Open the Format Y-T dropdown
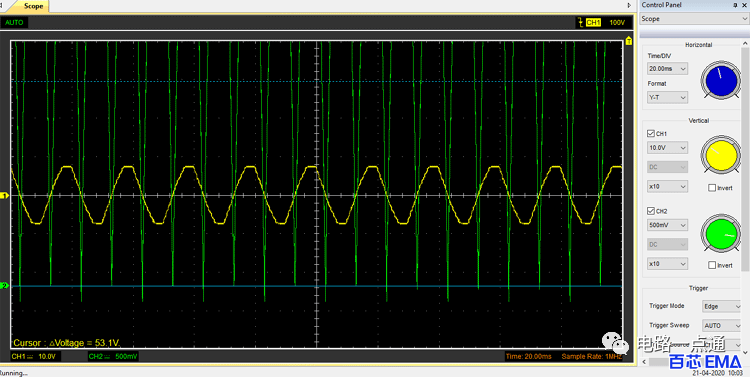 667,98
